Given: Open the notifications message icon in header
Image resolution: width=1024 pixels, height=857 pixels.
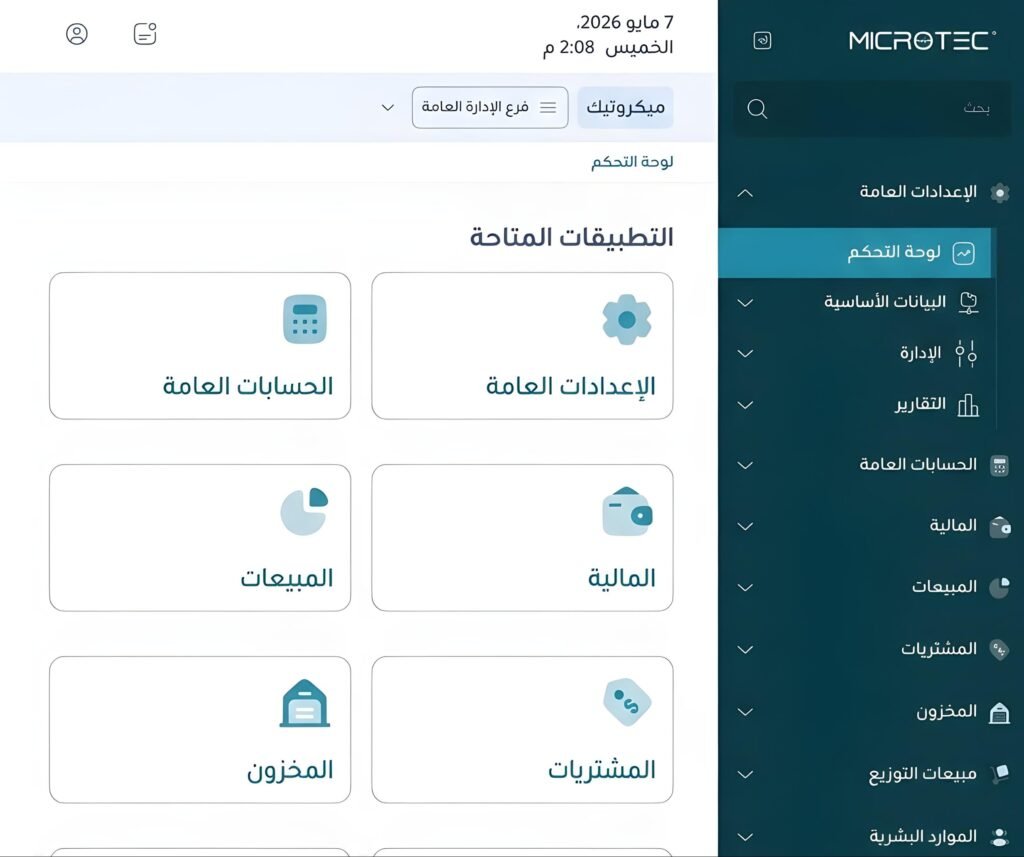Looking at the screenshot, I should click(145, 34).
